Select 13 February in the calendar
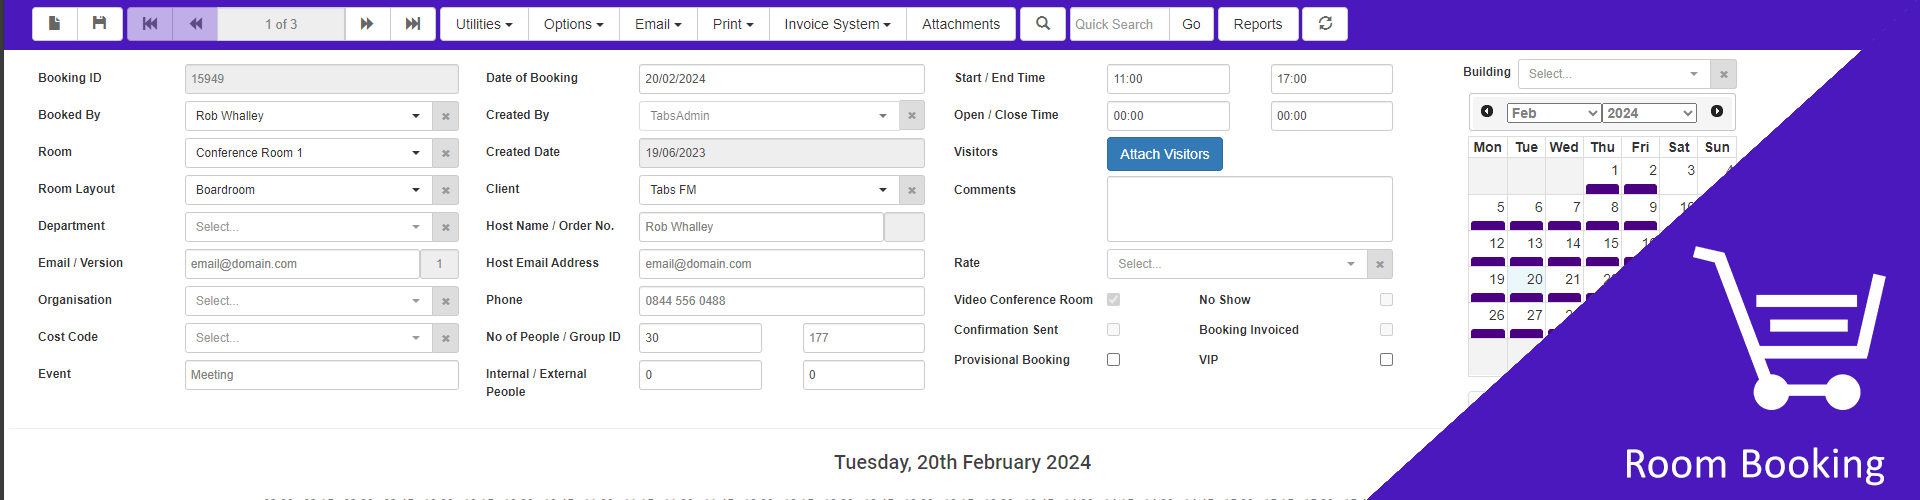Screen dimensions: 1920x500 [1527, 248]
